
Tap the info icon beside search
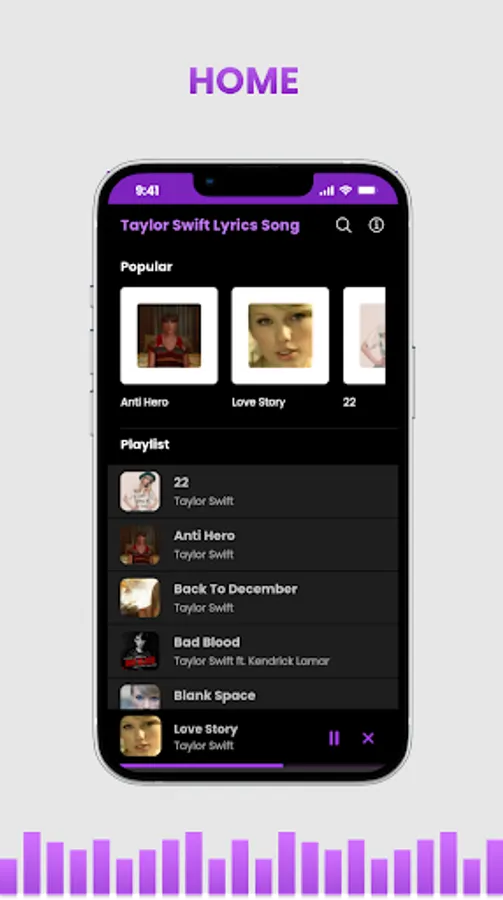(376, 225)
